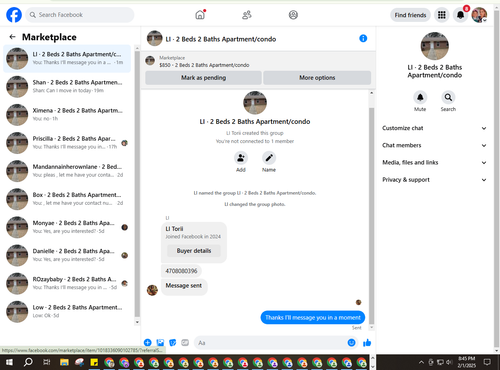Image resolution: width=500 pixels, height=370 pixels.
Task: Open the Home feed icon
Action: coord(200,15)
